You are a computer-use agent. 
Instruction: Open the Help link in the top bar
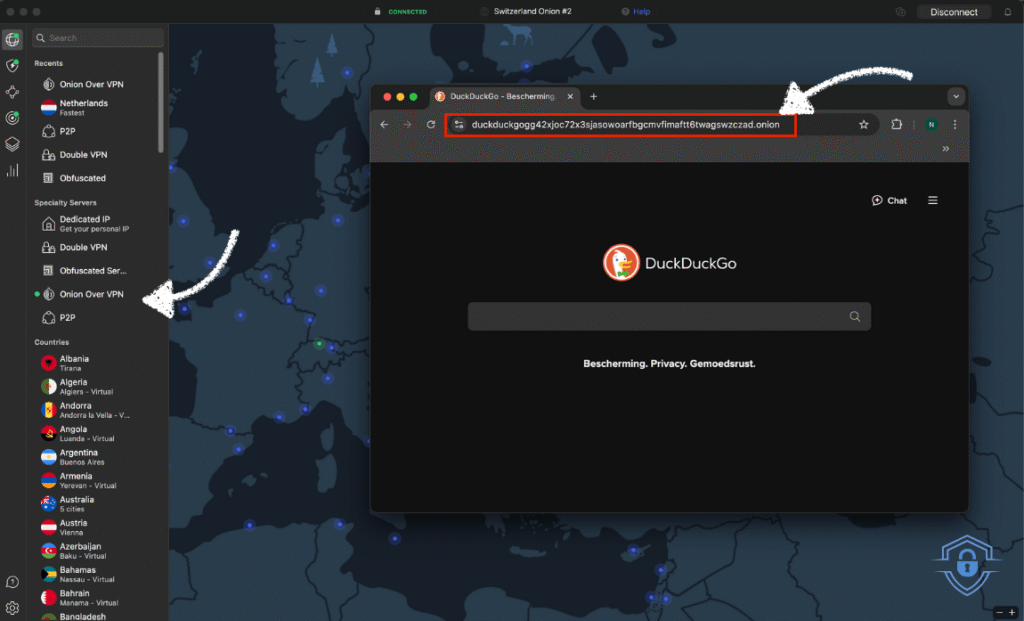(x=636, y=12)
